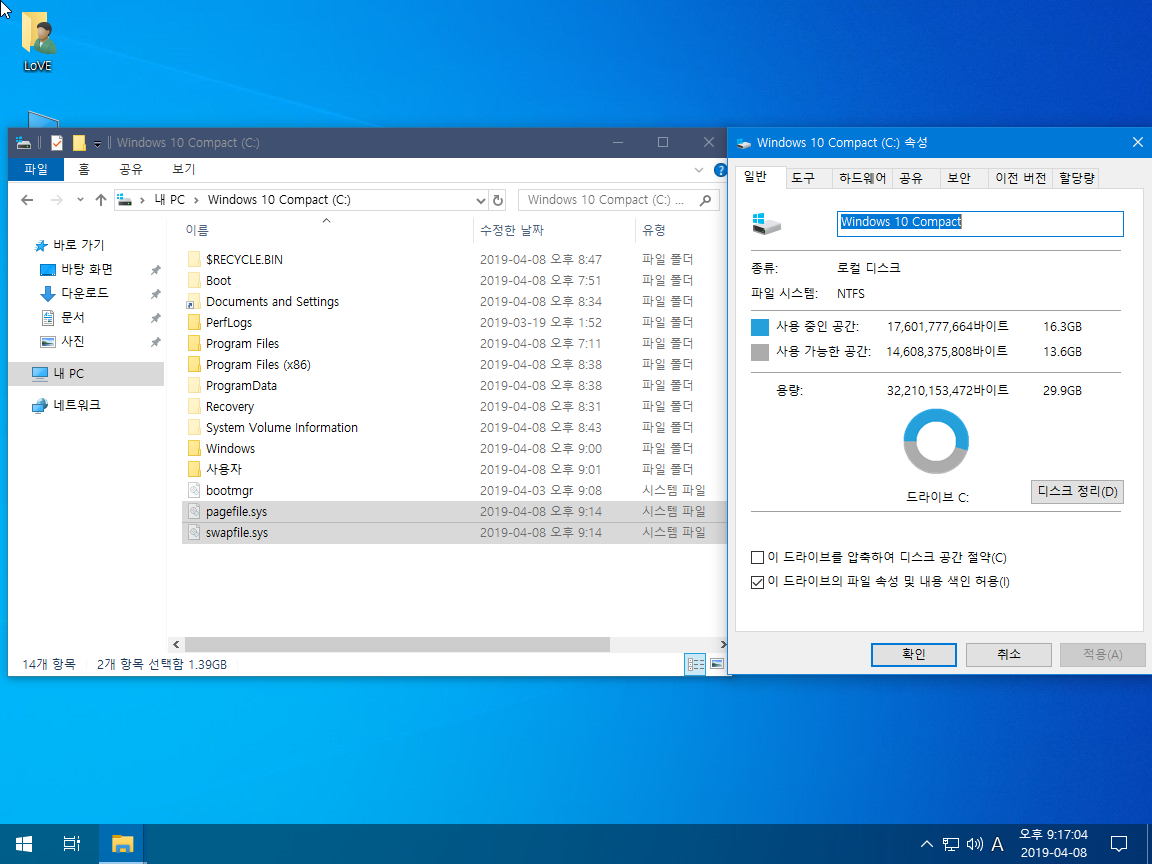Image resolution: width=1152 pixels, height=864 pixels.
Task: Select the Boot folder
Action: tap(218, 281)
